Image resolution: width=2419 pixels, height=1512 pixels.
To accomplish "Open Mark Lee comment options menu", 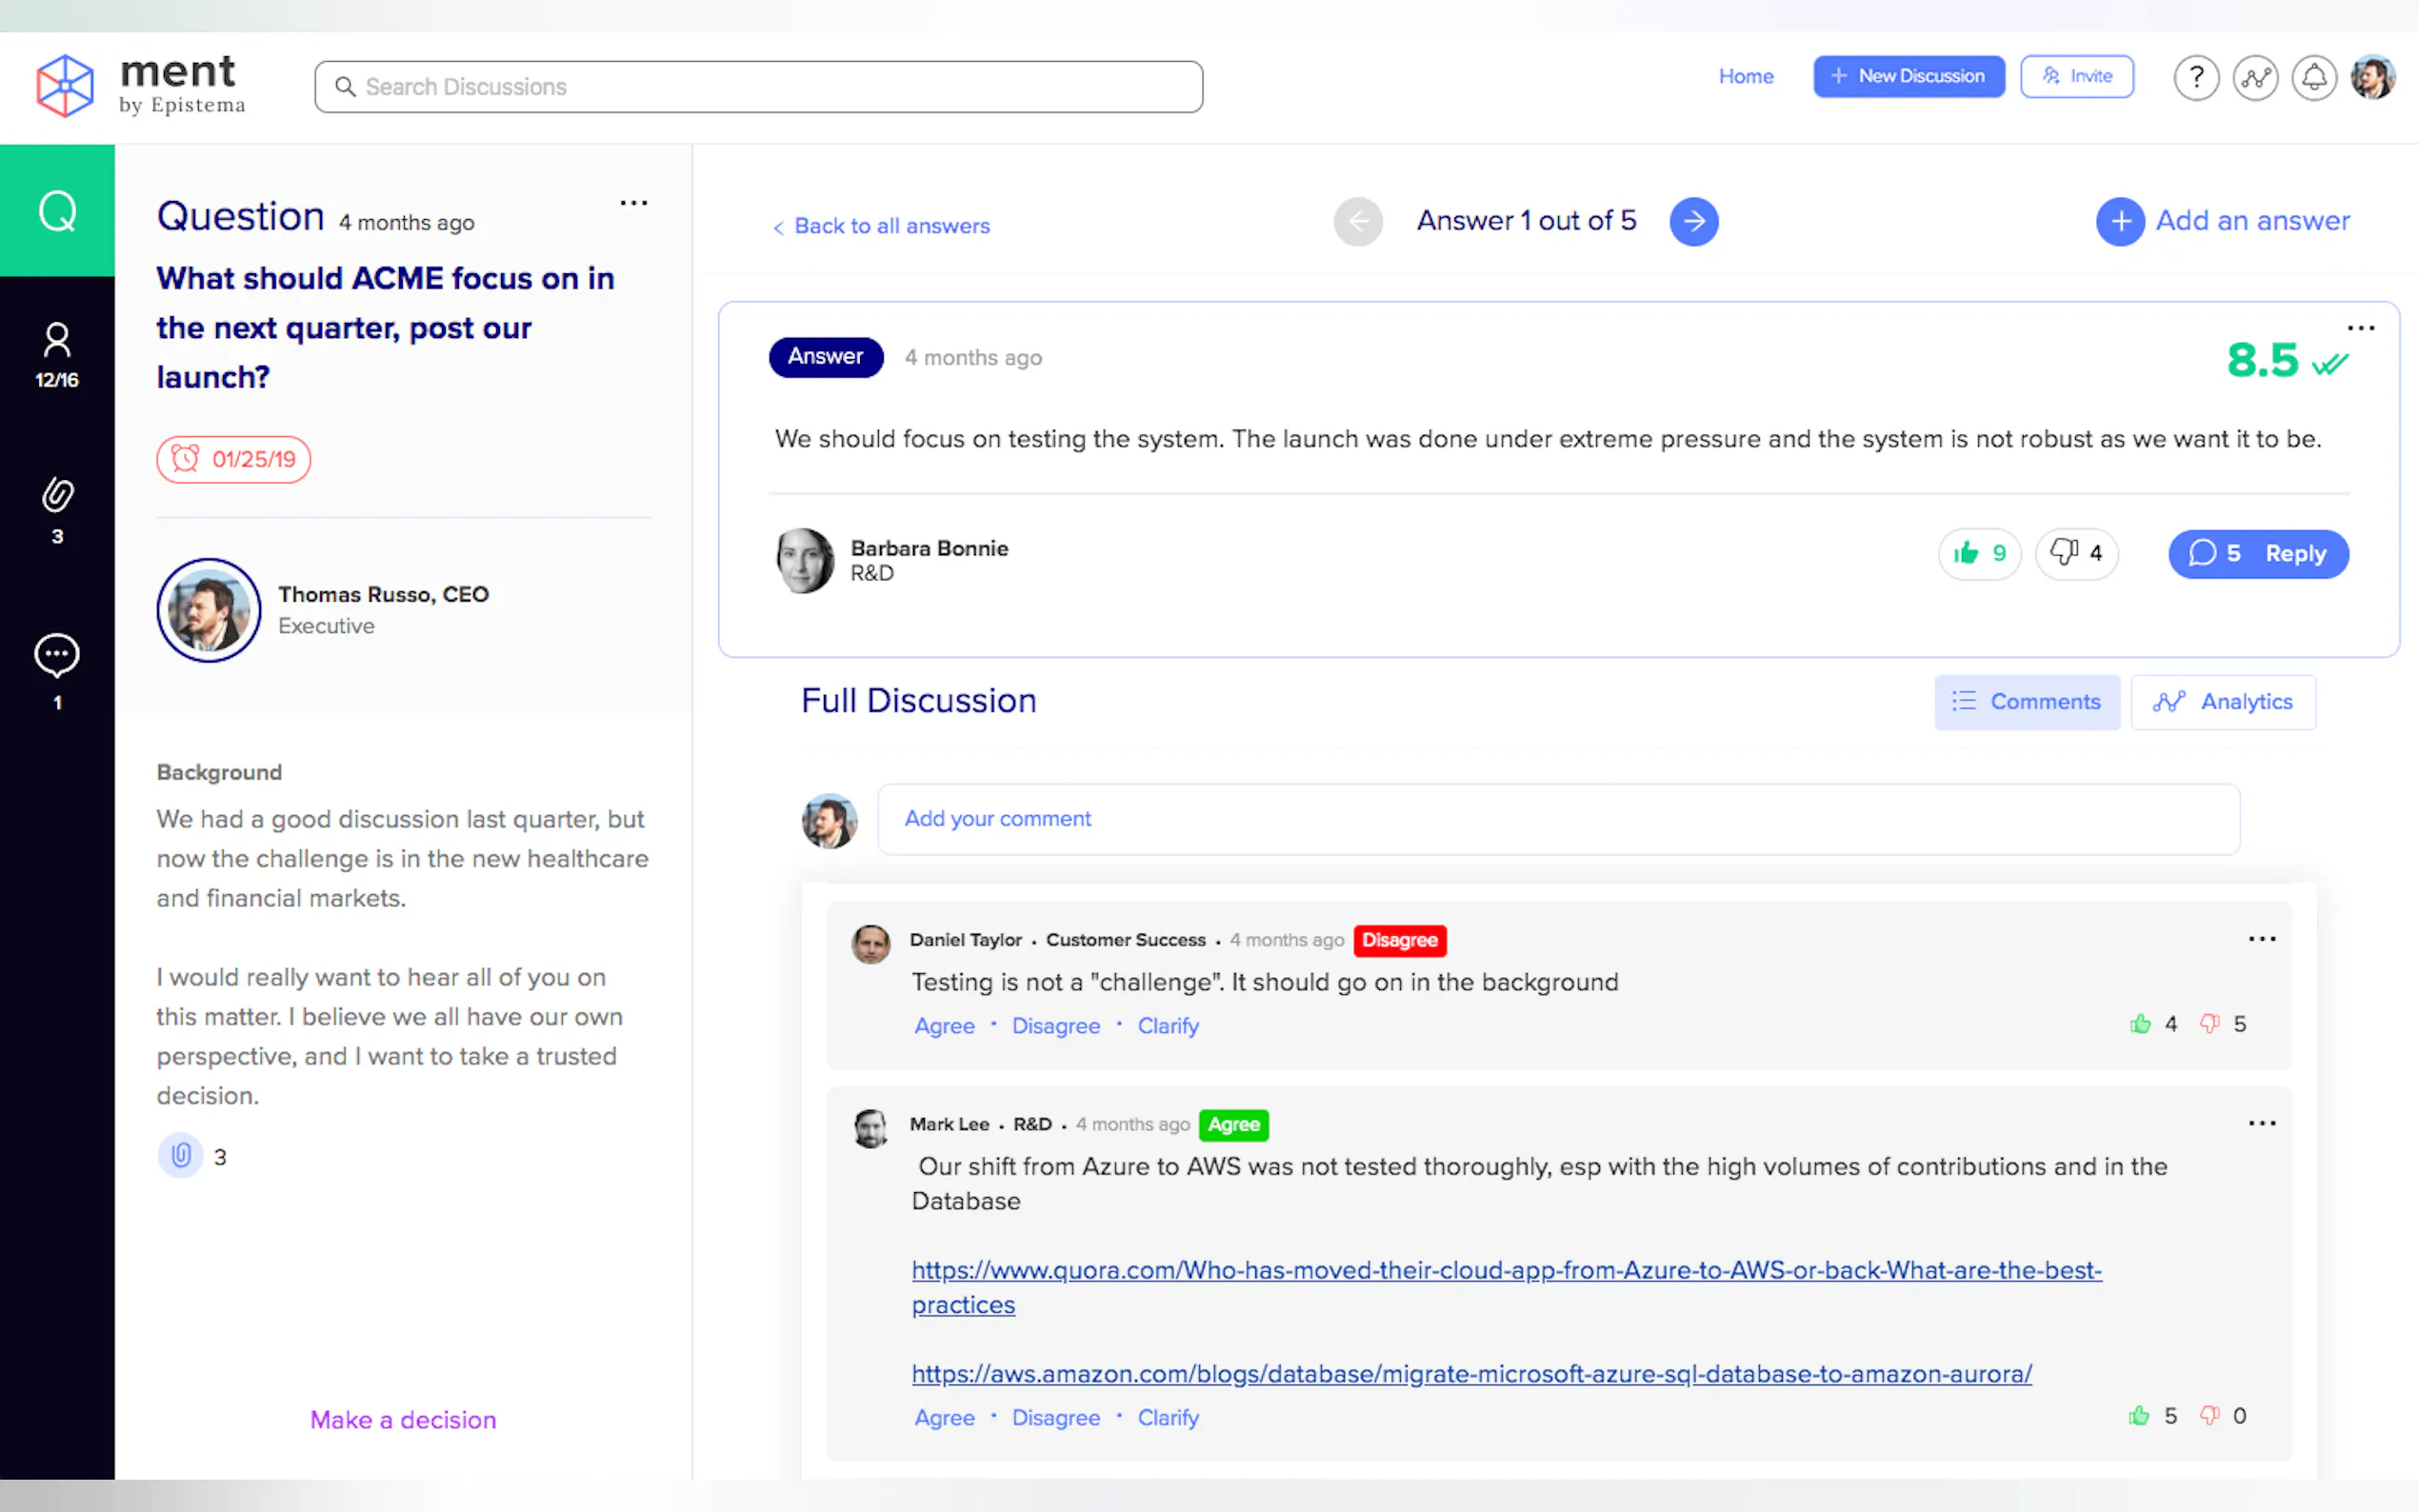I will pos(2261,1123).
